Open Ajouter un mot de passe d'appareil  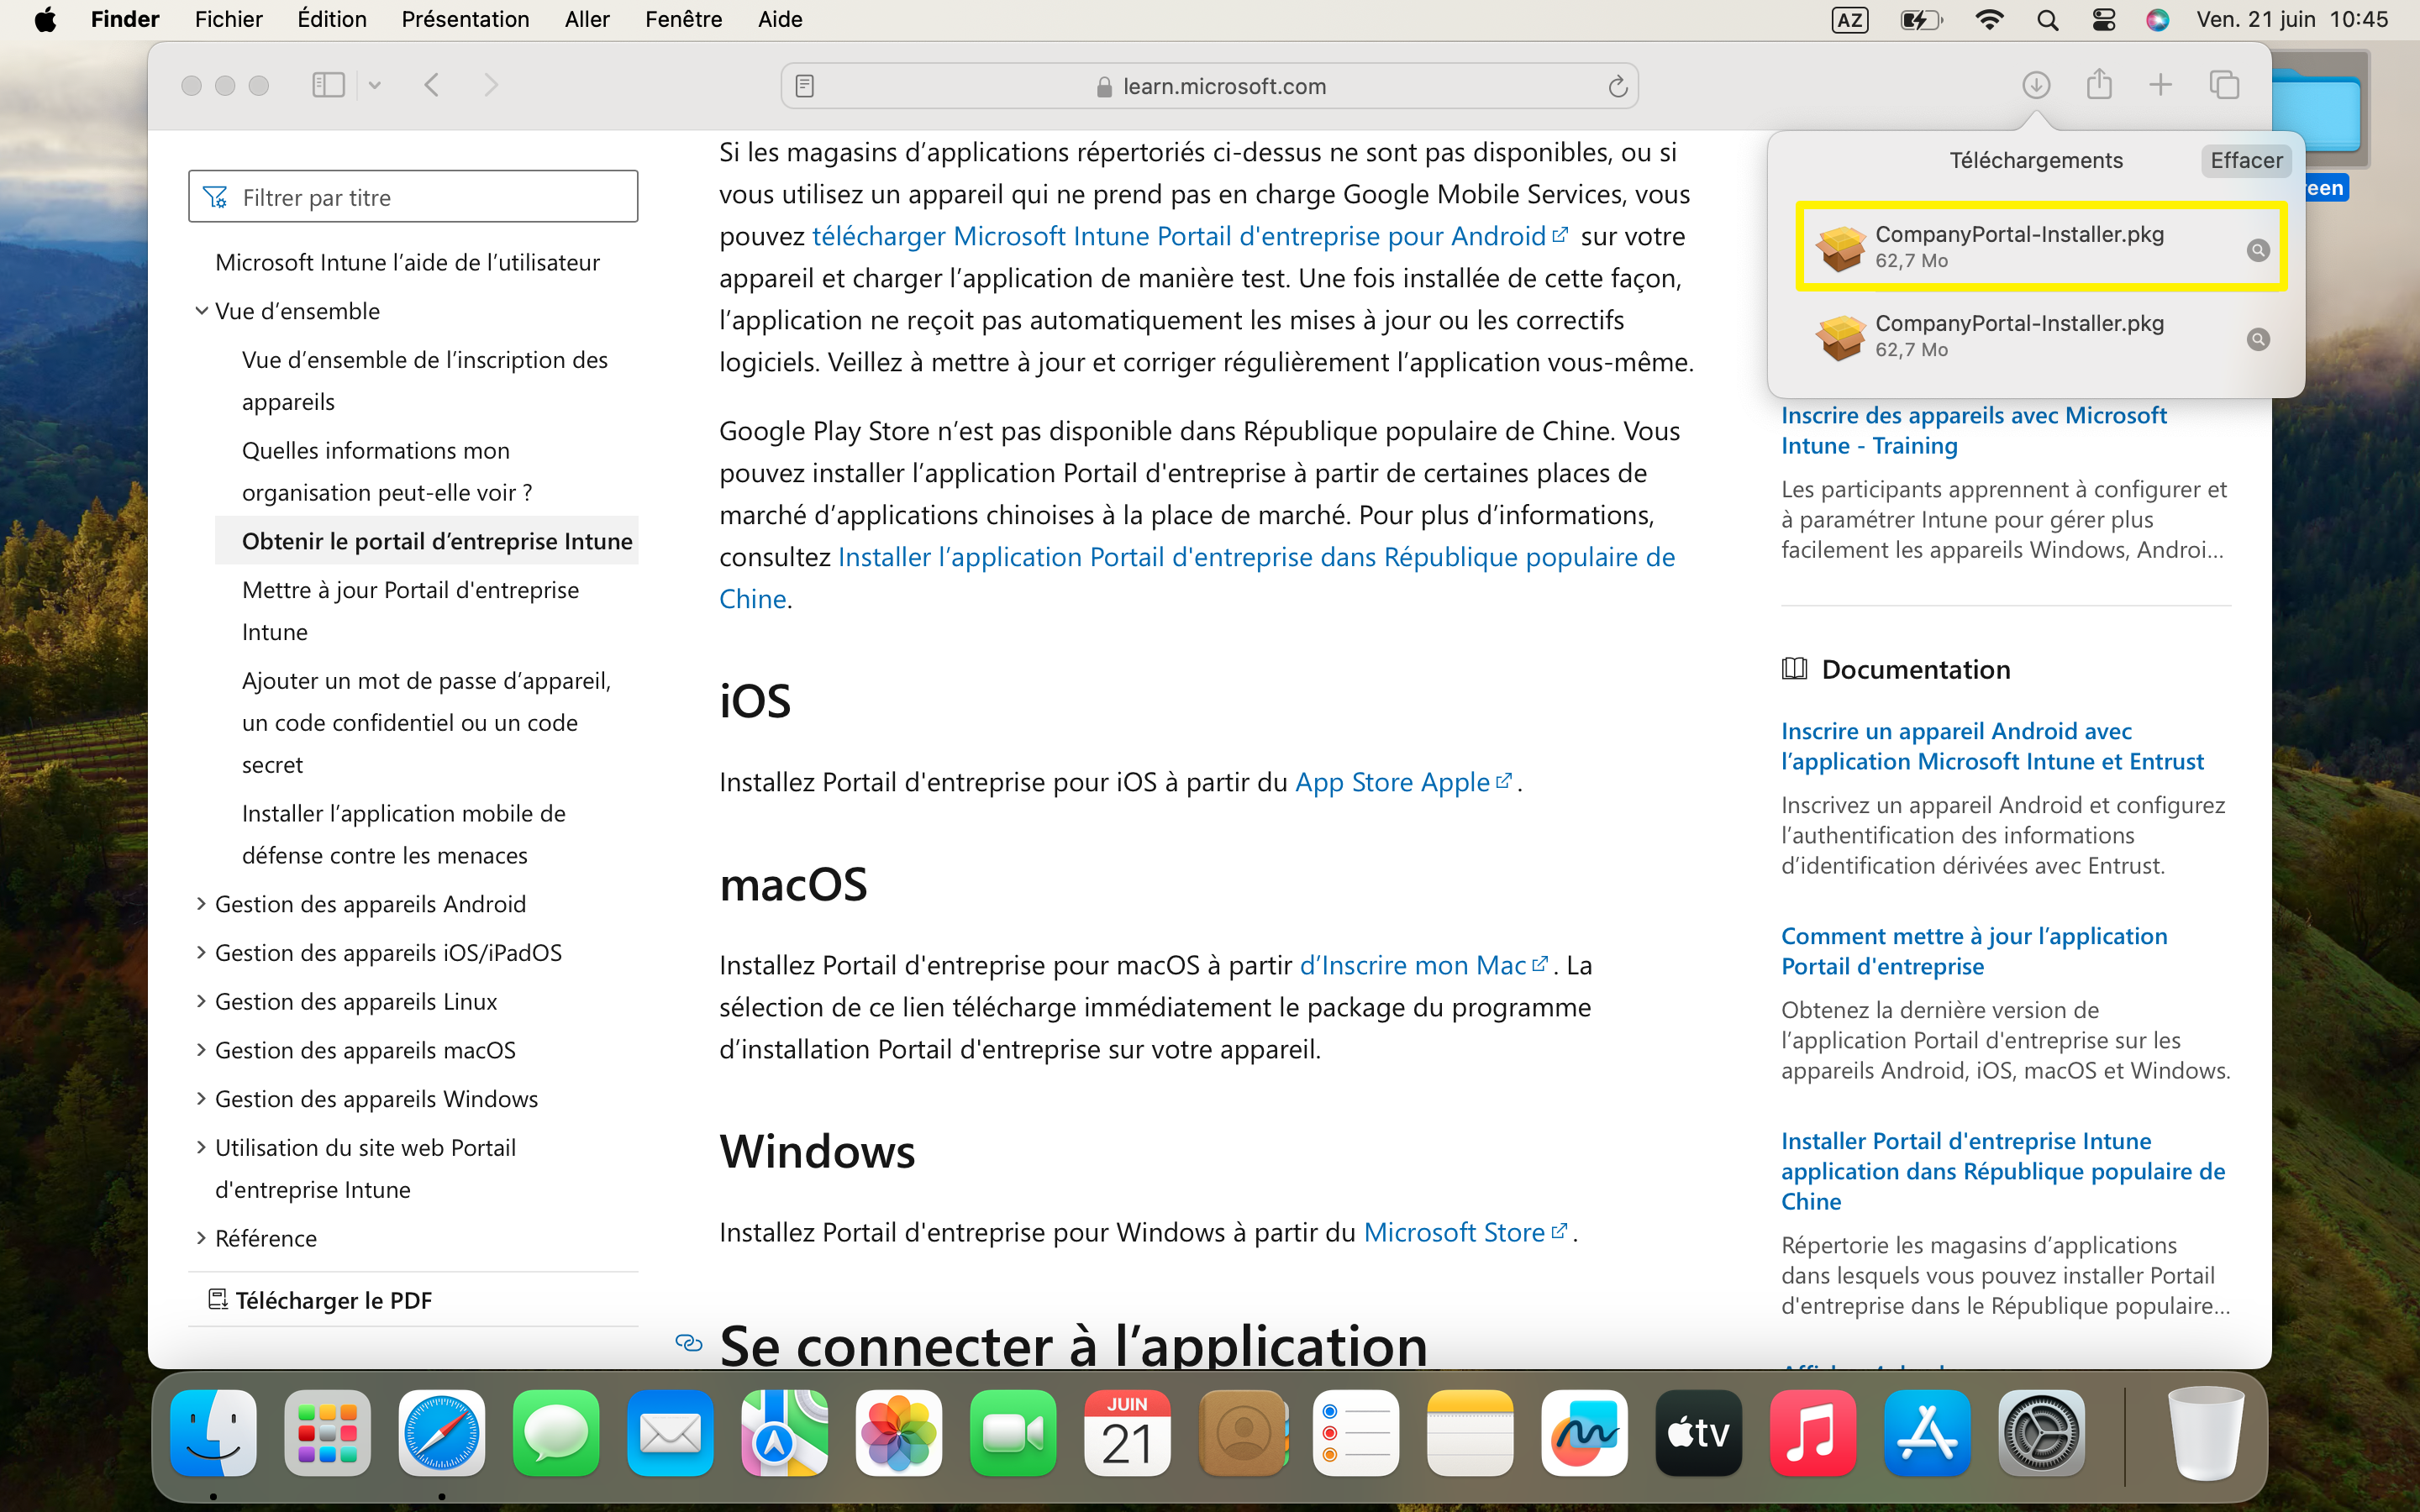[426, 723]
